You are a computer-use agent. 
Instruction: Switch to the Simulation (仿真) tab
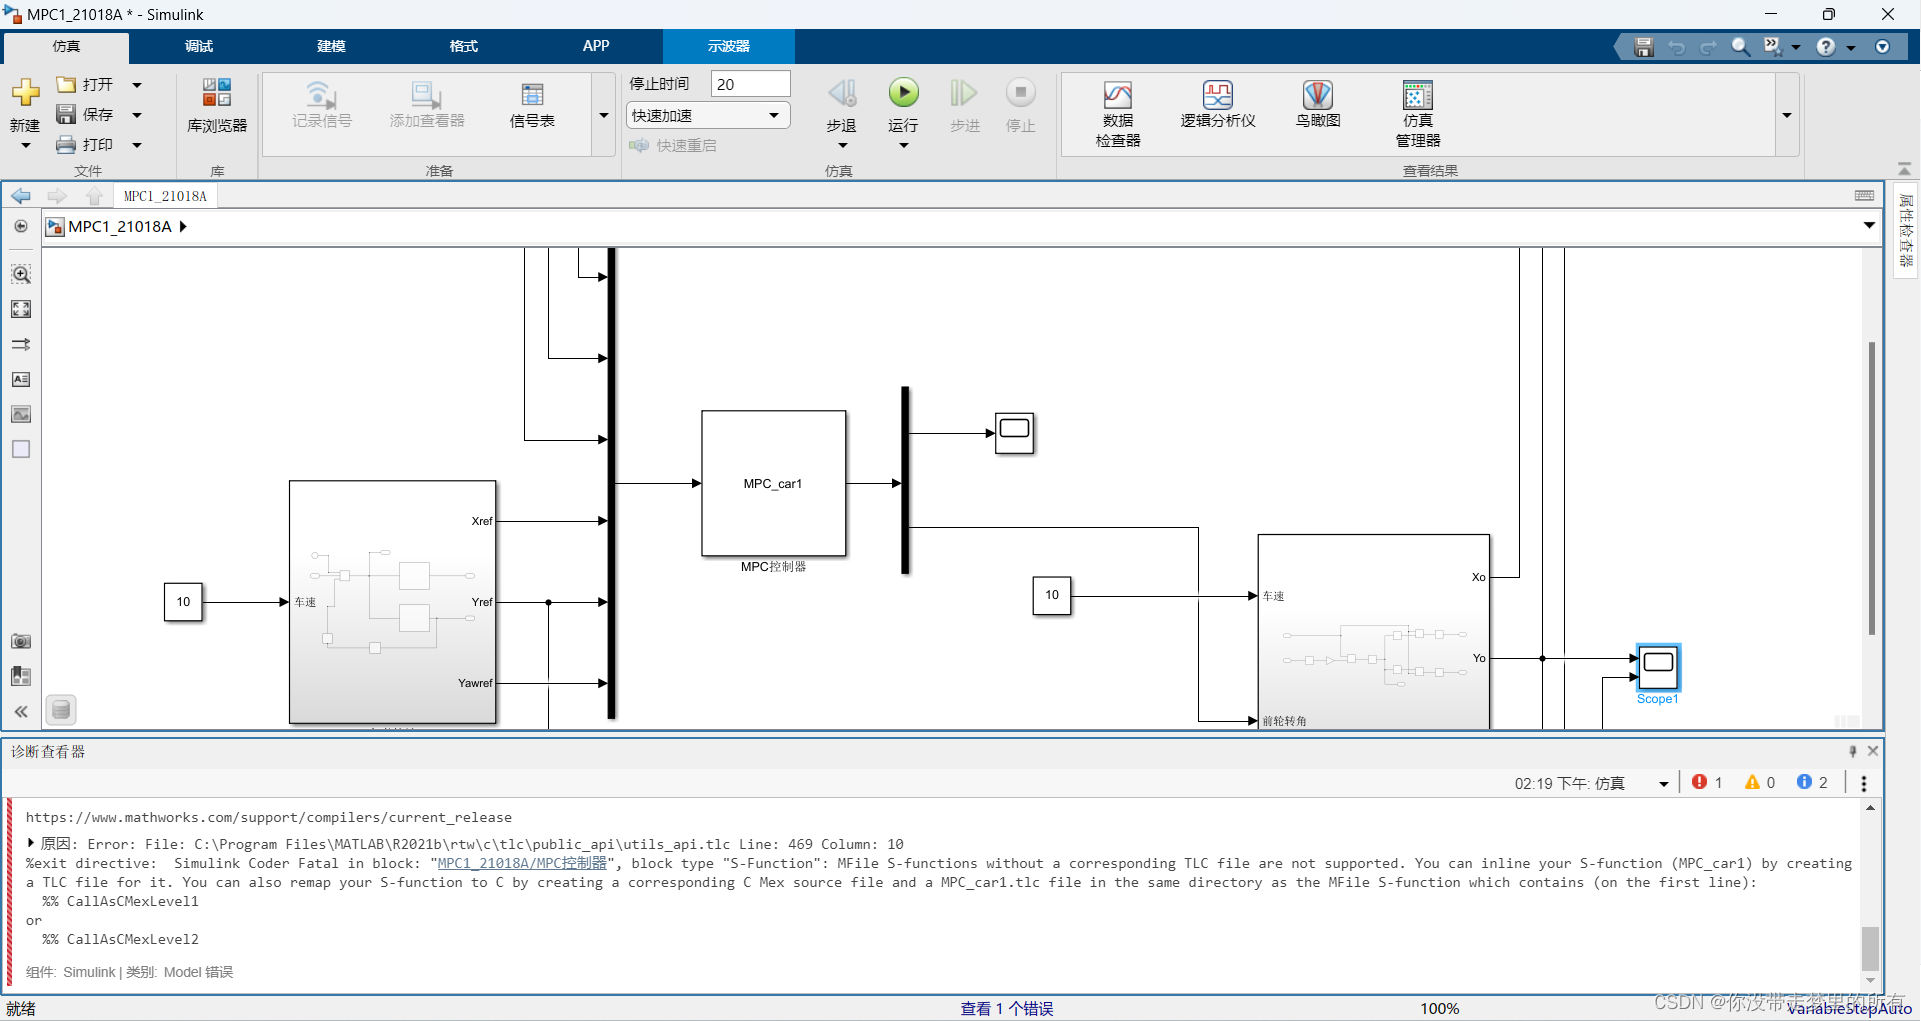click(x=66, y=47)
